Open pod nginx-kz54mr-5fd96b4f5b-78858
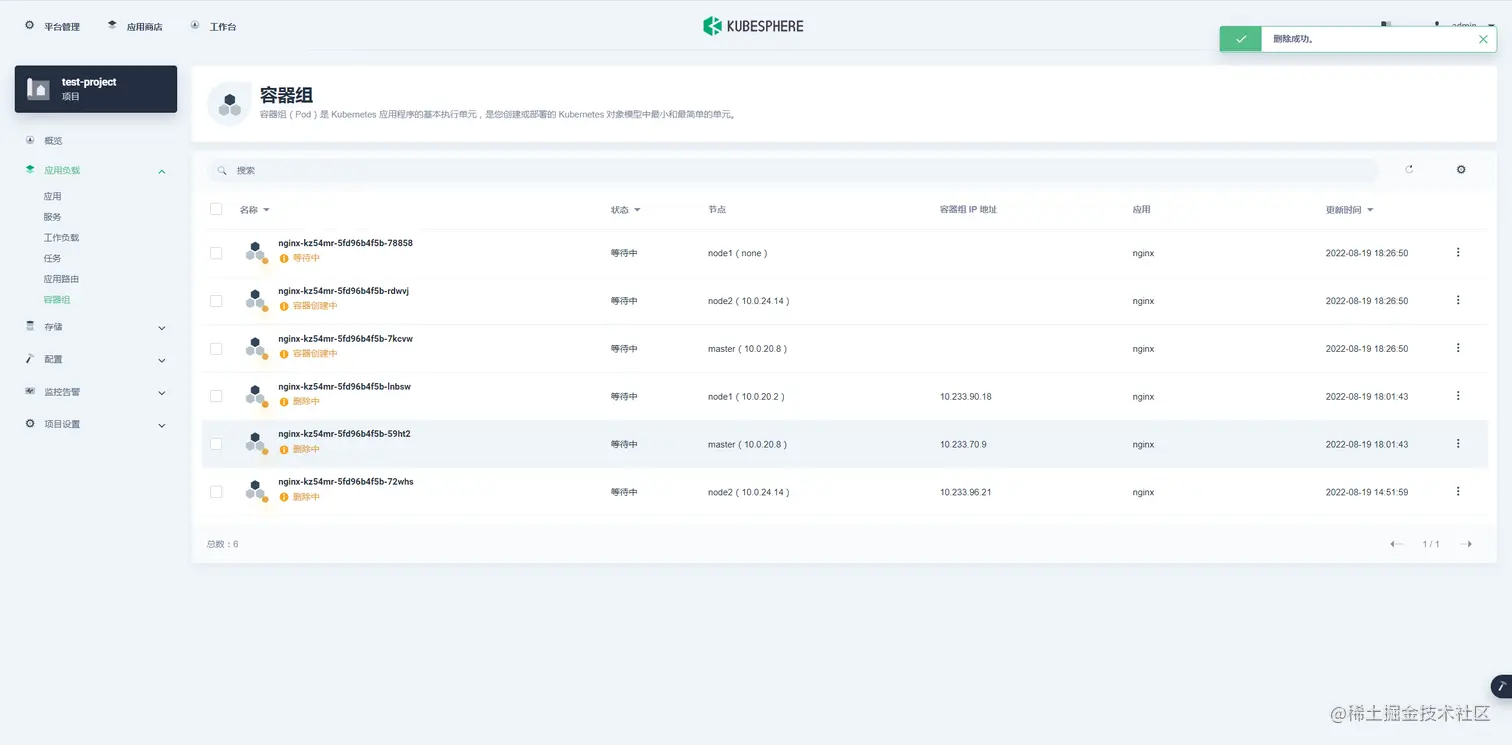1512x745 pixels. tap(345, 243)
